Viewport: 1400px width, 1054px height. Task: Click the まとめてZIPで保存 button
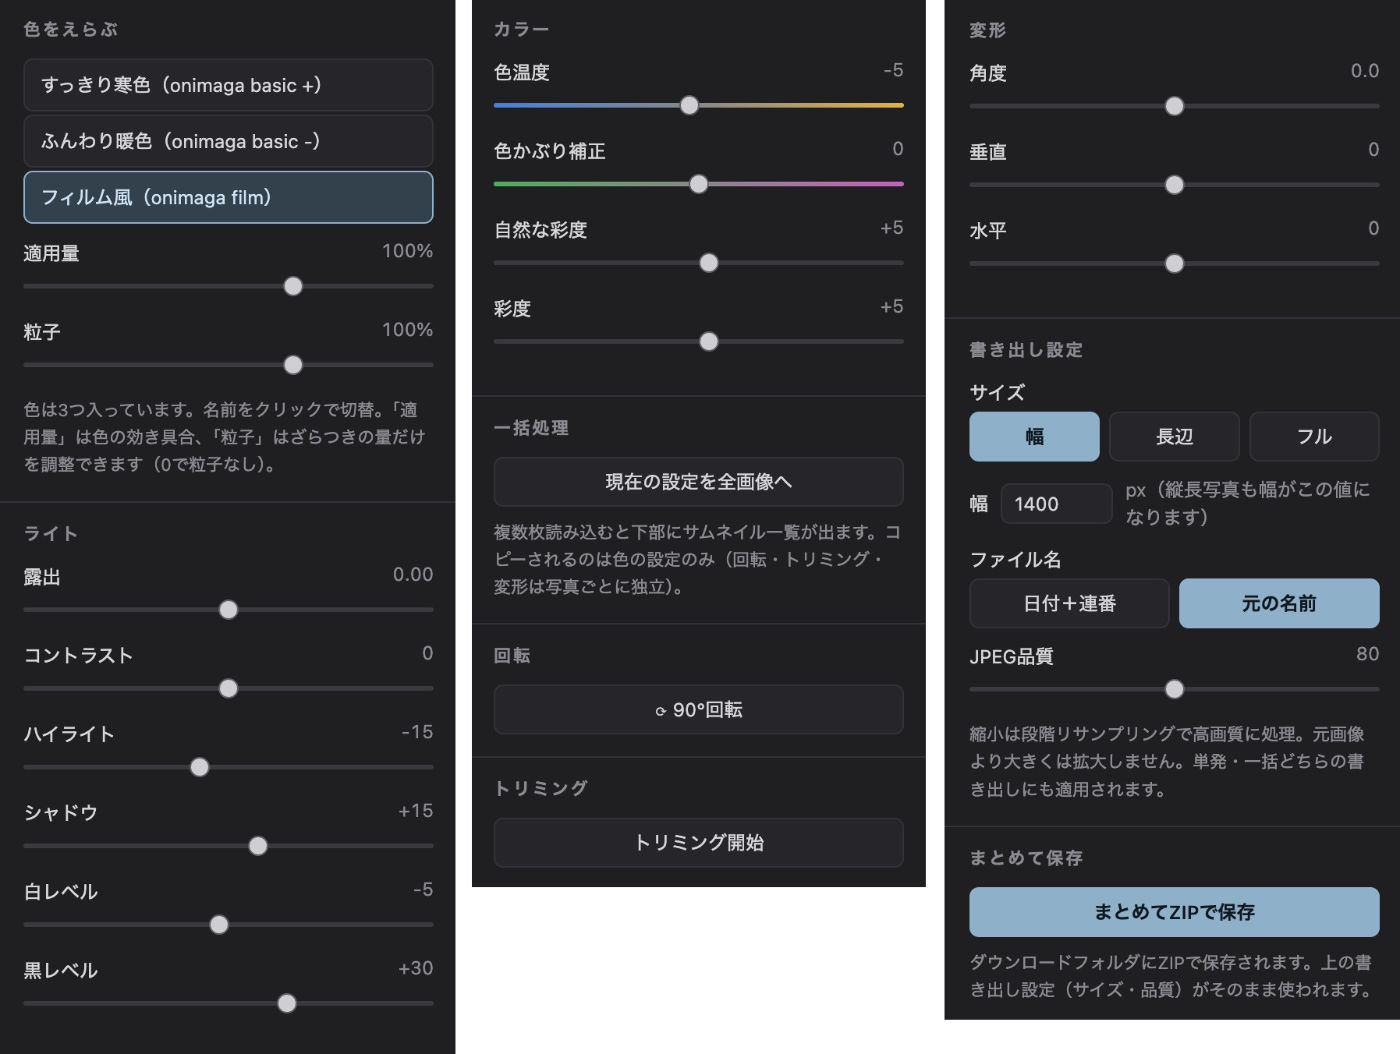tap(1174, 912)
